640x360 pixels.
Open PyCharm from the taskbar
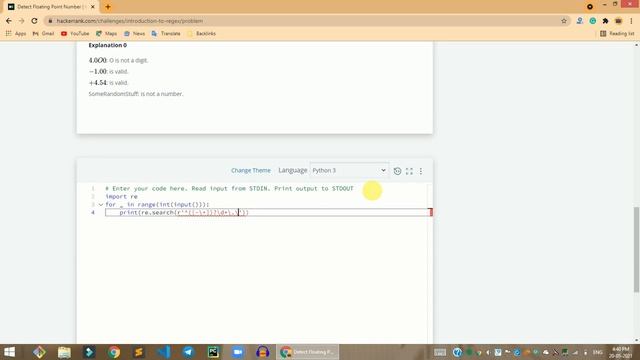pyautogui.click(x=213, y=352)
